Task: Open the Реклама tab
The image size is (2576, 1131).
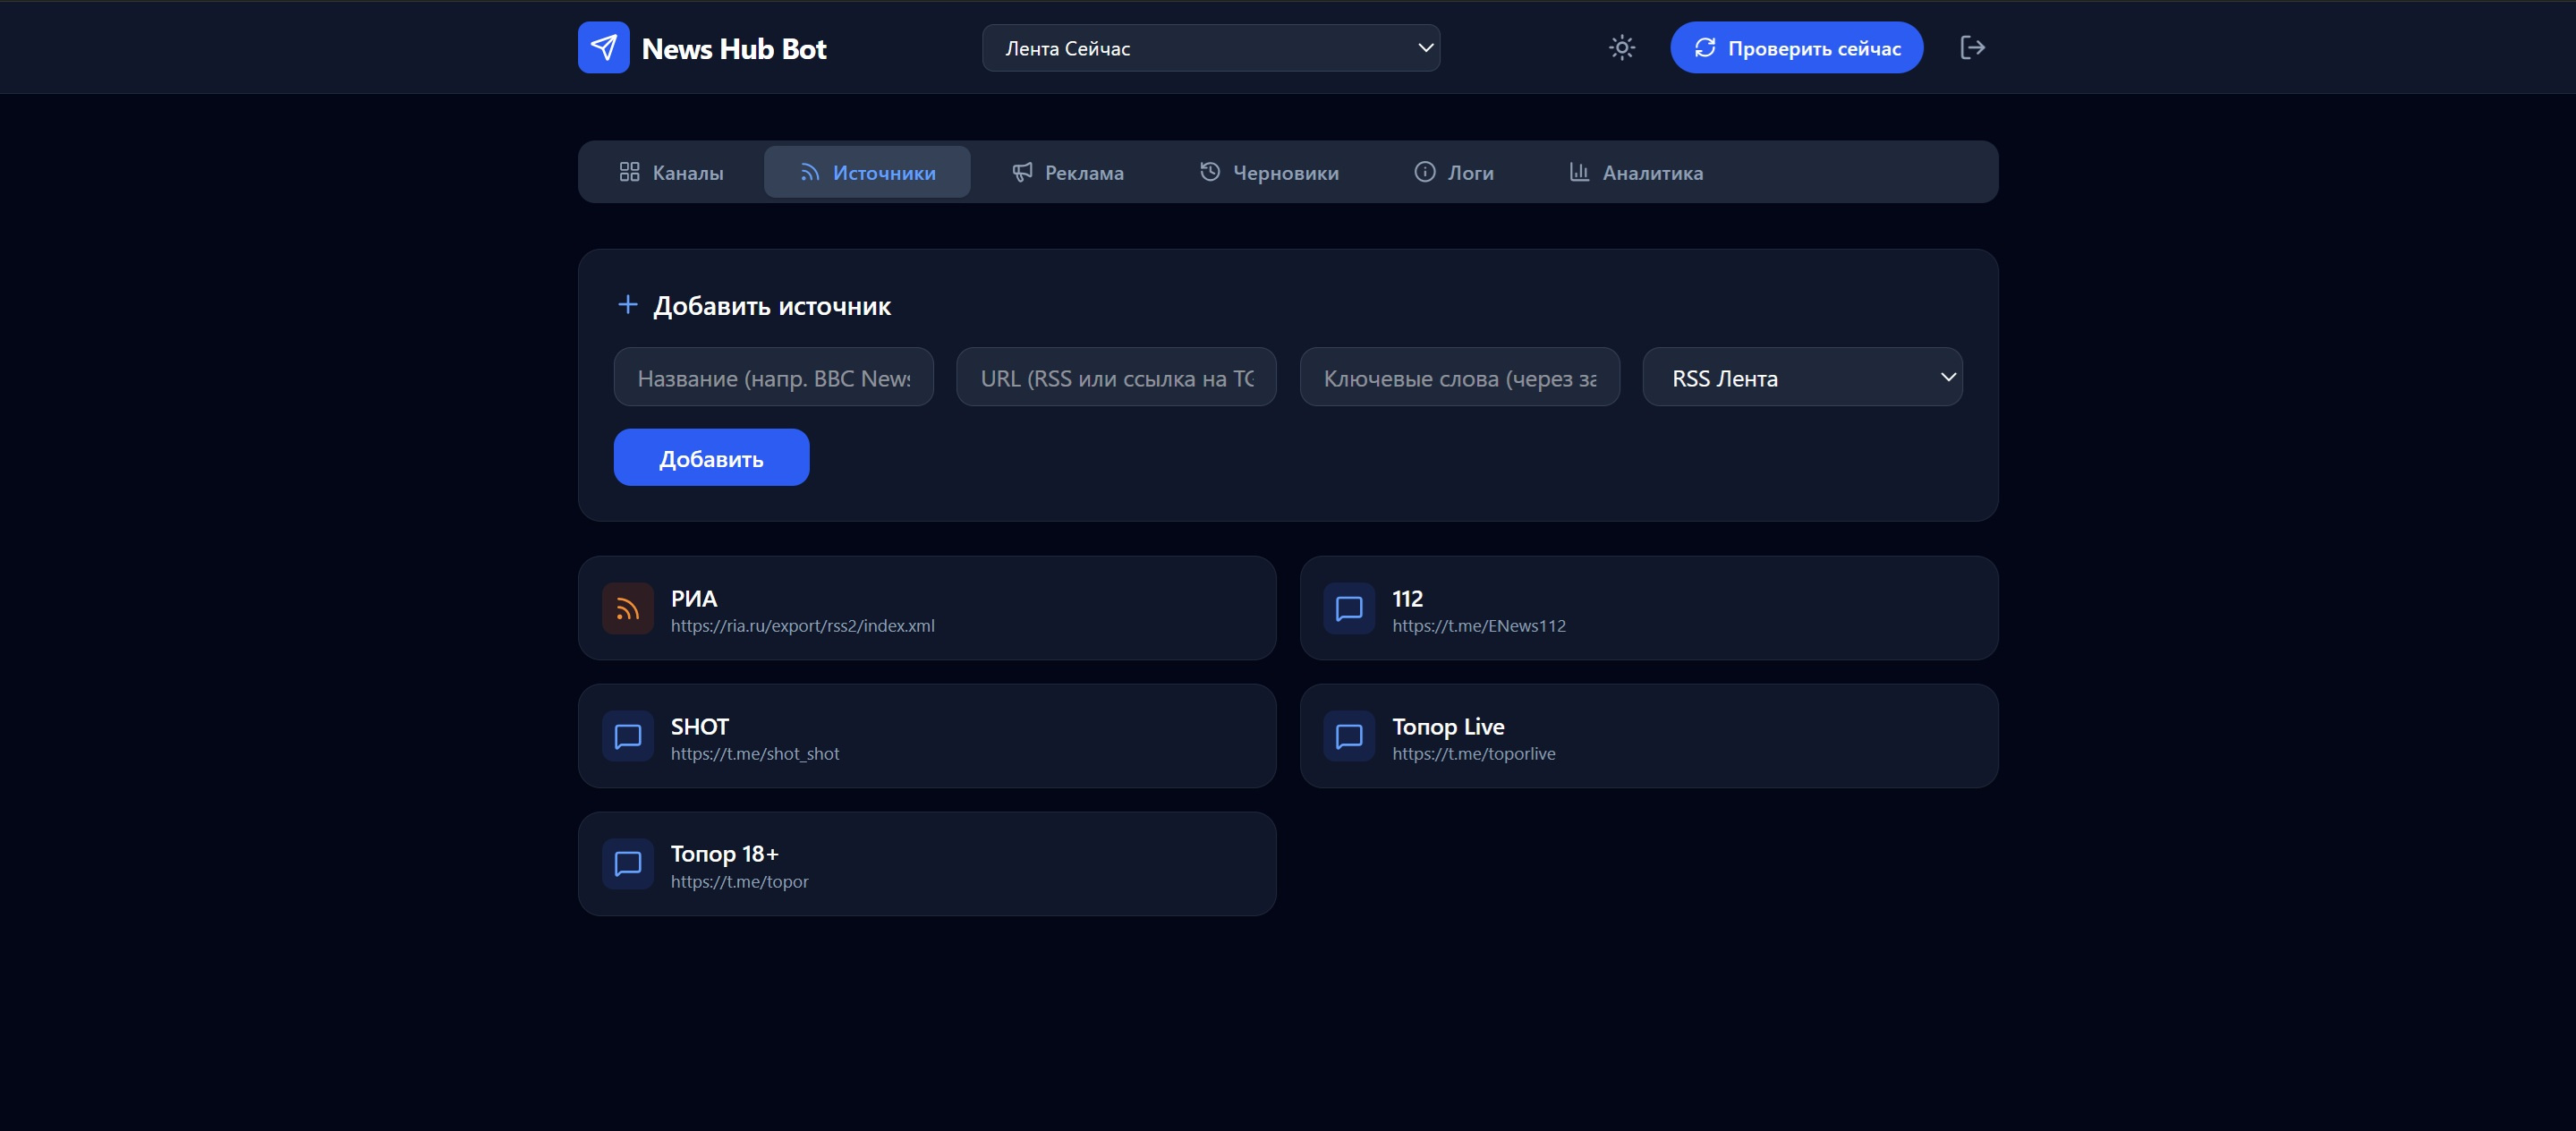Action: (x=1067, y=172)
